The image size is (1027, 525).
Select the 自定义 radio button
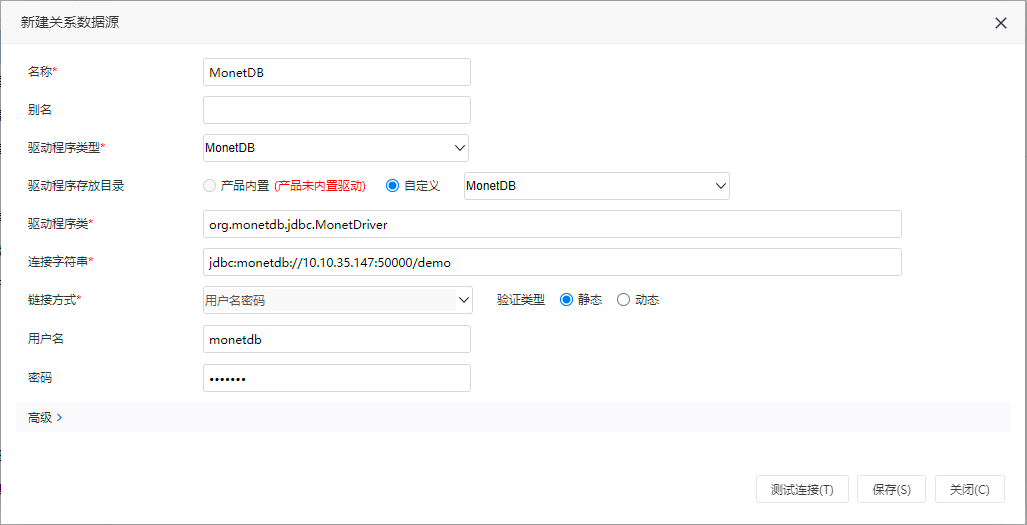[392, 186]
